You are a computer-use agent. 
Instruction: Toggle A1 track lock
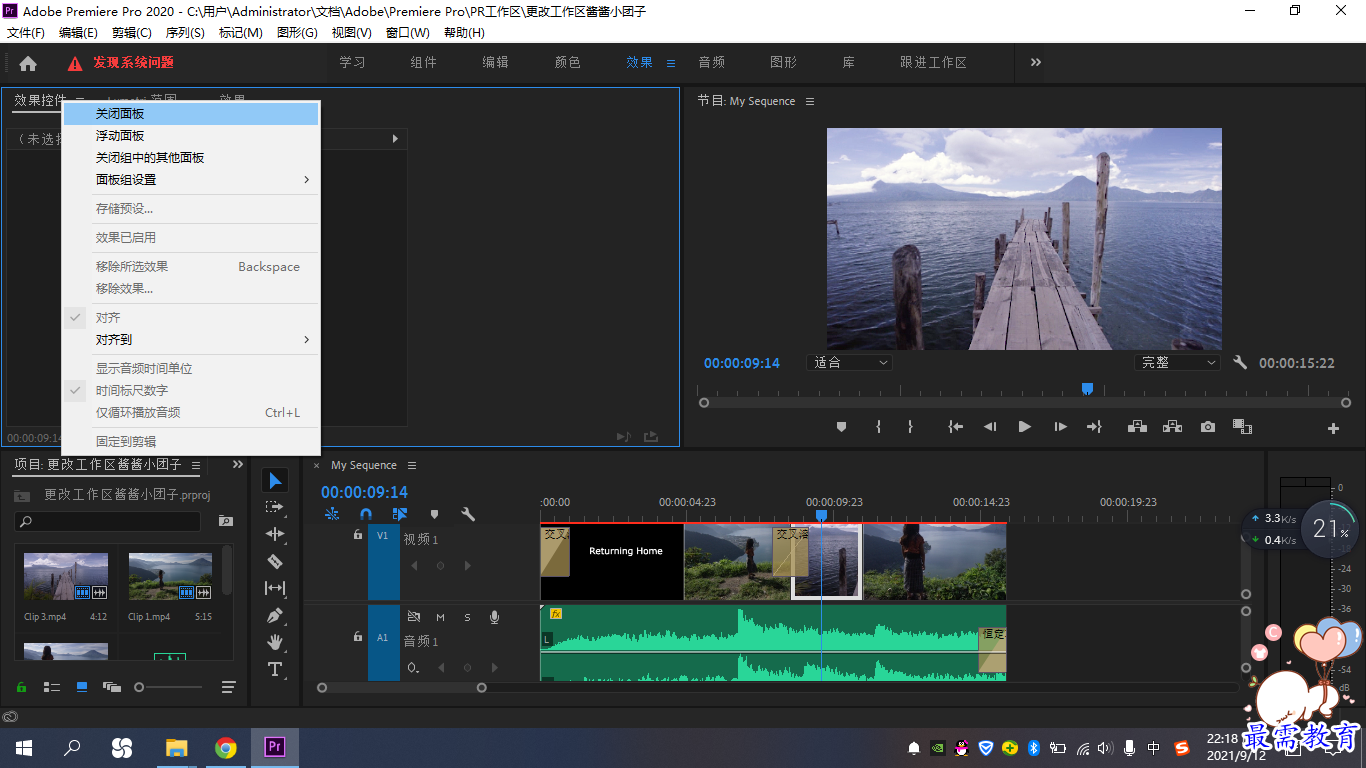(x=357, y=637)
